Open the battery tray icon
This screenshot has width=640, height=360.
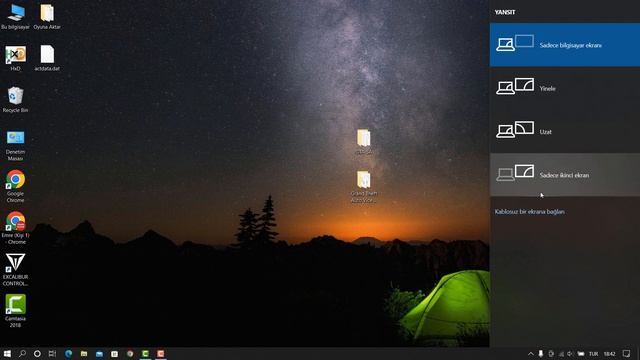point(580,354)
